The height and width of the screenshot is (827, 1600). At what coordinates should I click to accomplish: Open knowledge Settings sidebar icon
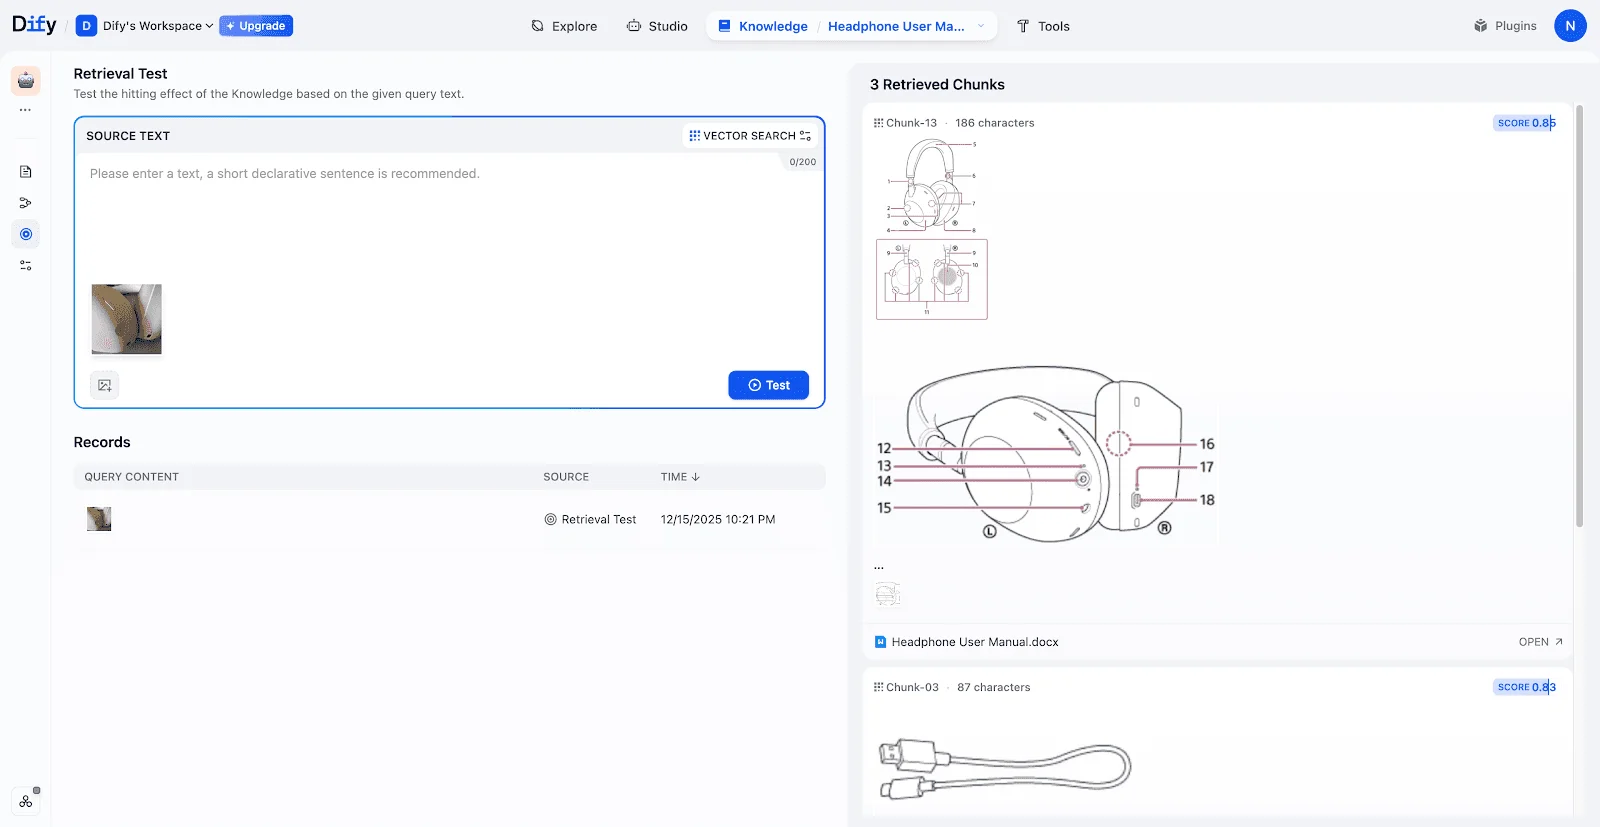click(x=26, y=266)
